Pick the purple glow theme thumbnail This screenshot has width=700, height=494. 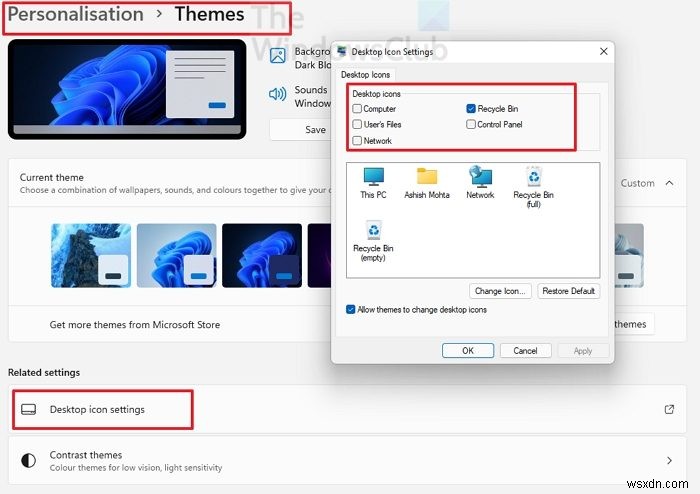(x=319, y=255)
